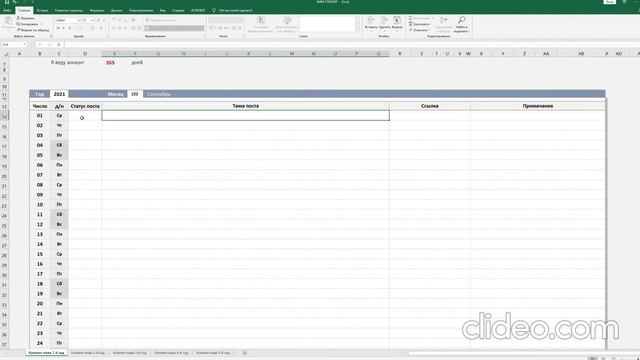The image size is (640, 360).
Task: Open Sort and Filter funnel icon
Action: click(444, 20)
